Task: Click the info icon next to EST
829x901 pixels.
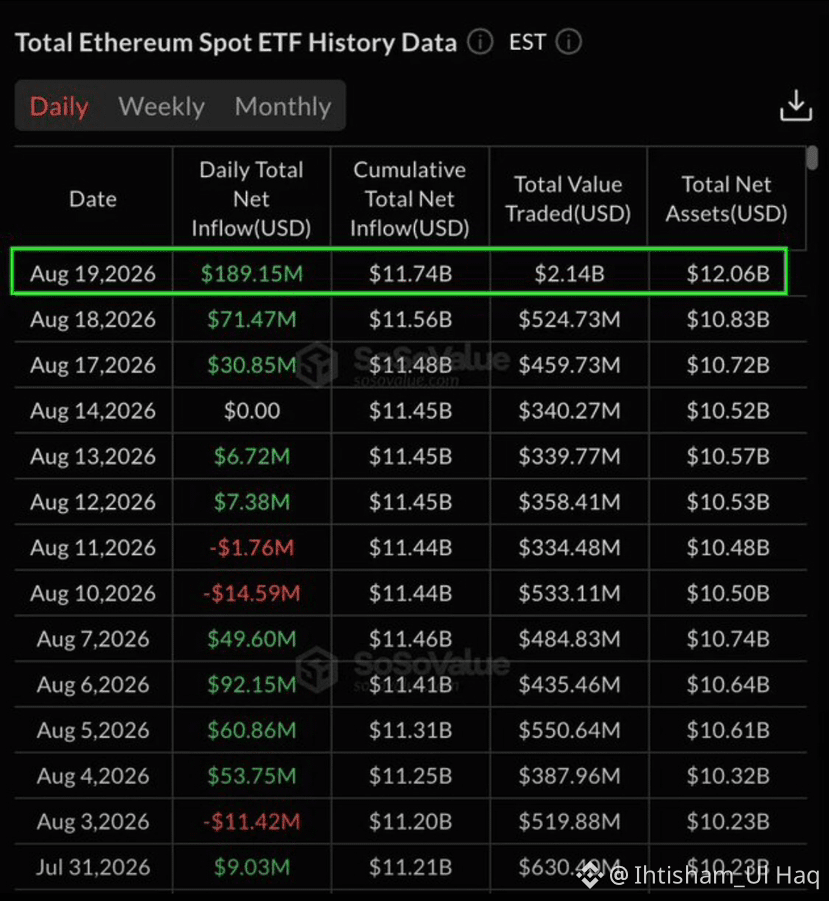Action: 568,42
